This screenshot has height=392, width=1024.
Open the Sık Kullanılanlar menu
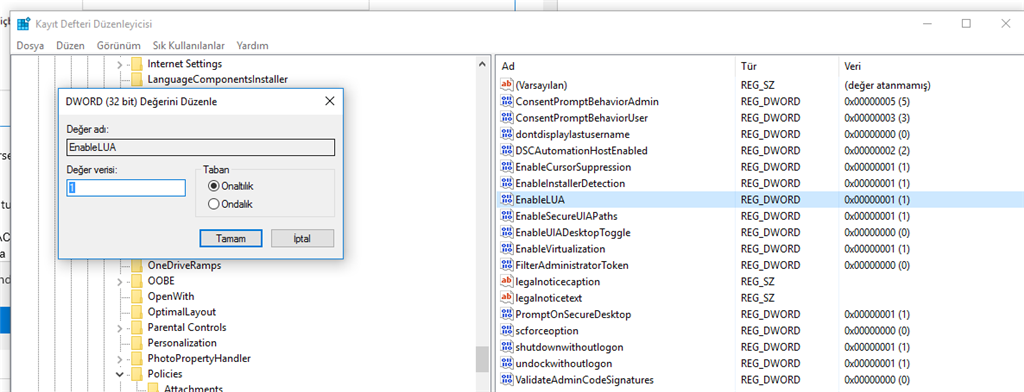coord(189,46)
